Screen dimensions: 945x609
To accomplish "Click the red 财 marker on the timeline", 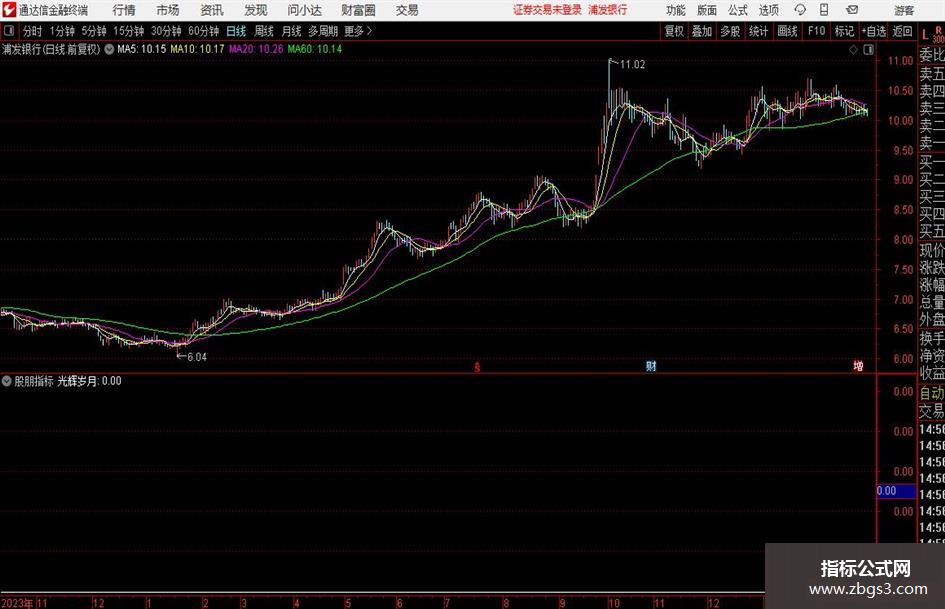I will pos(651,366).
